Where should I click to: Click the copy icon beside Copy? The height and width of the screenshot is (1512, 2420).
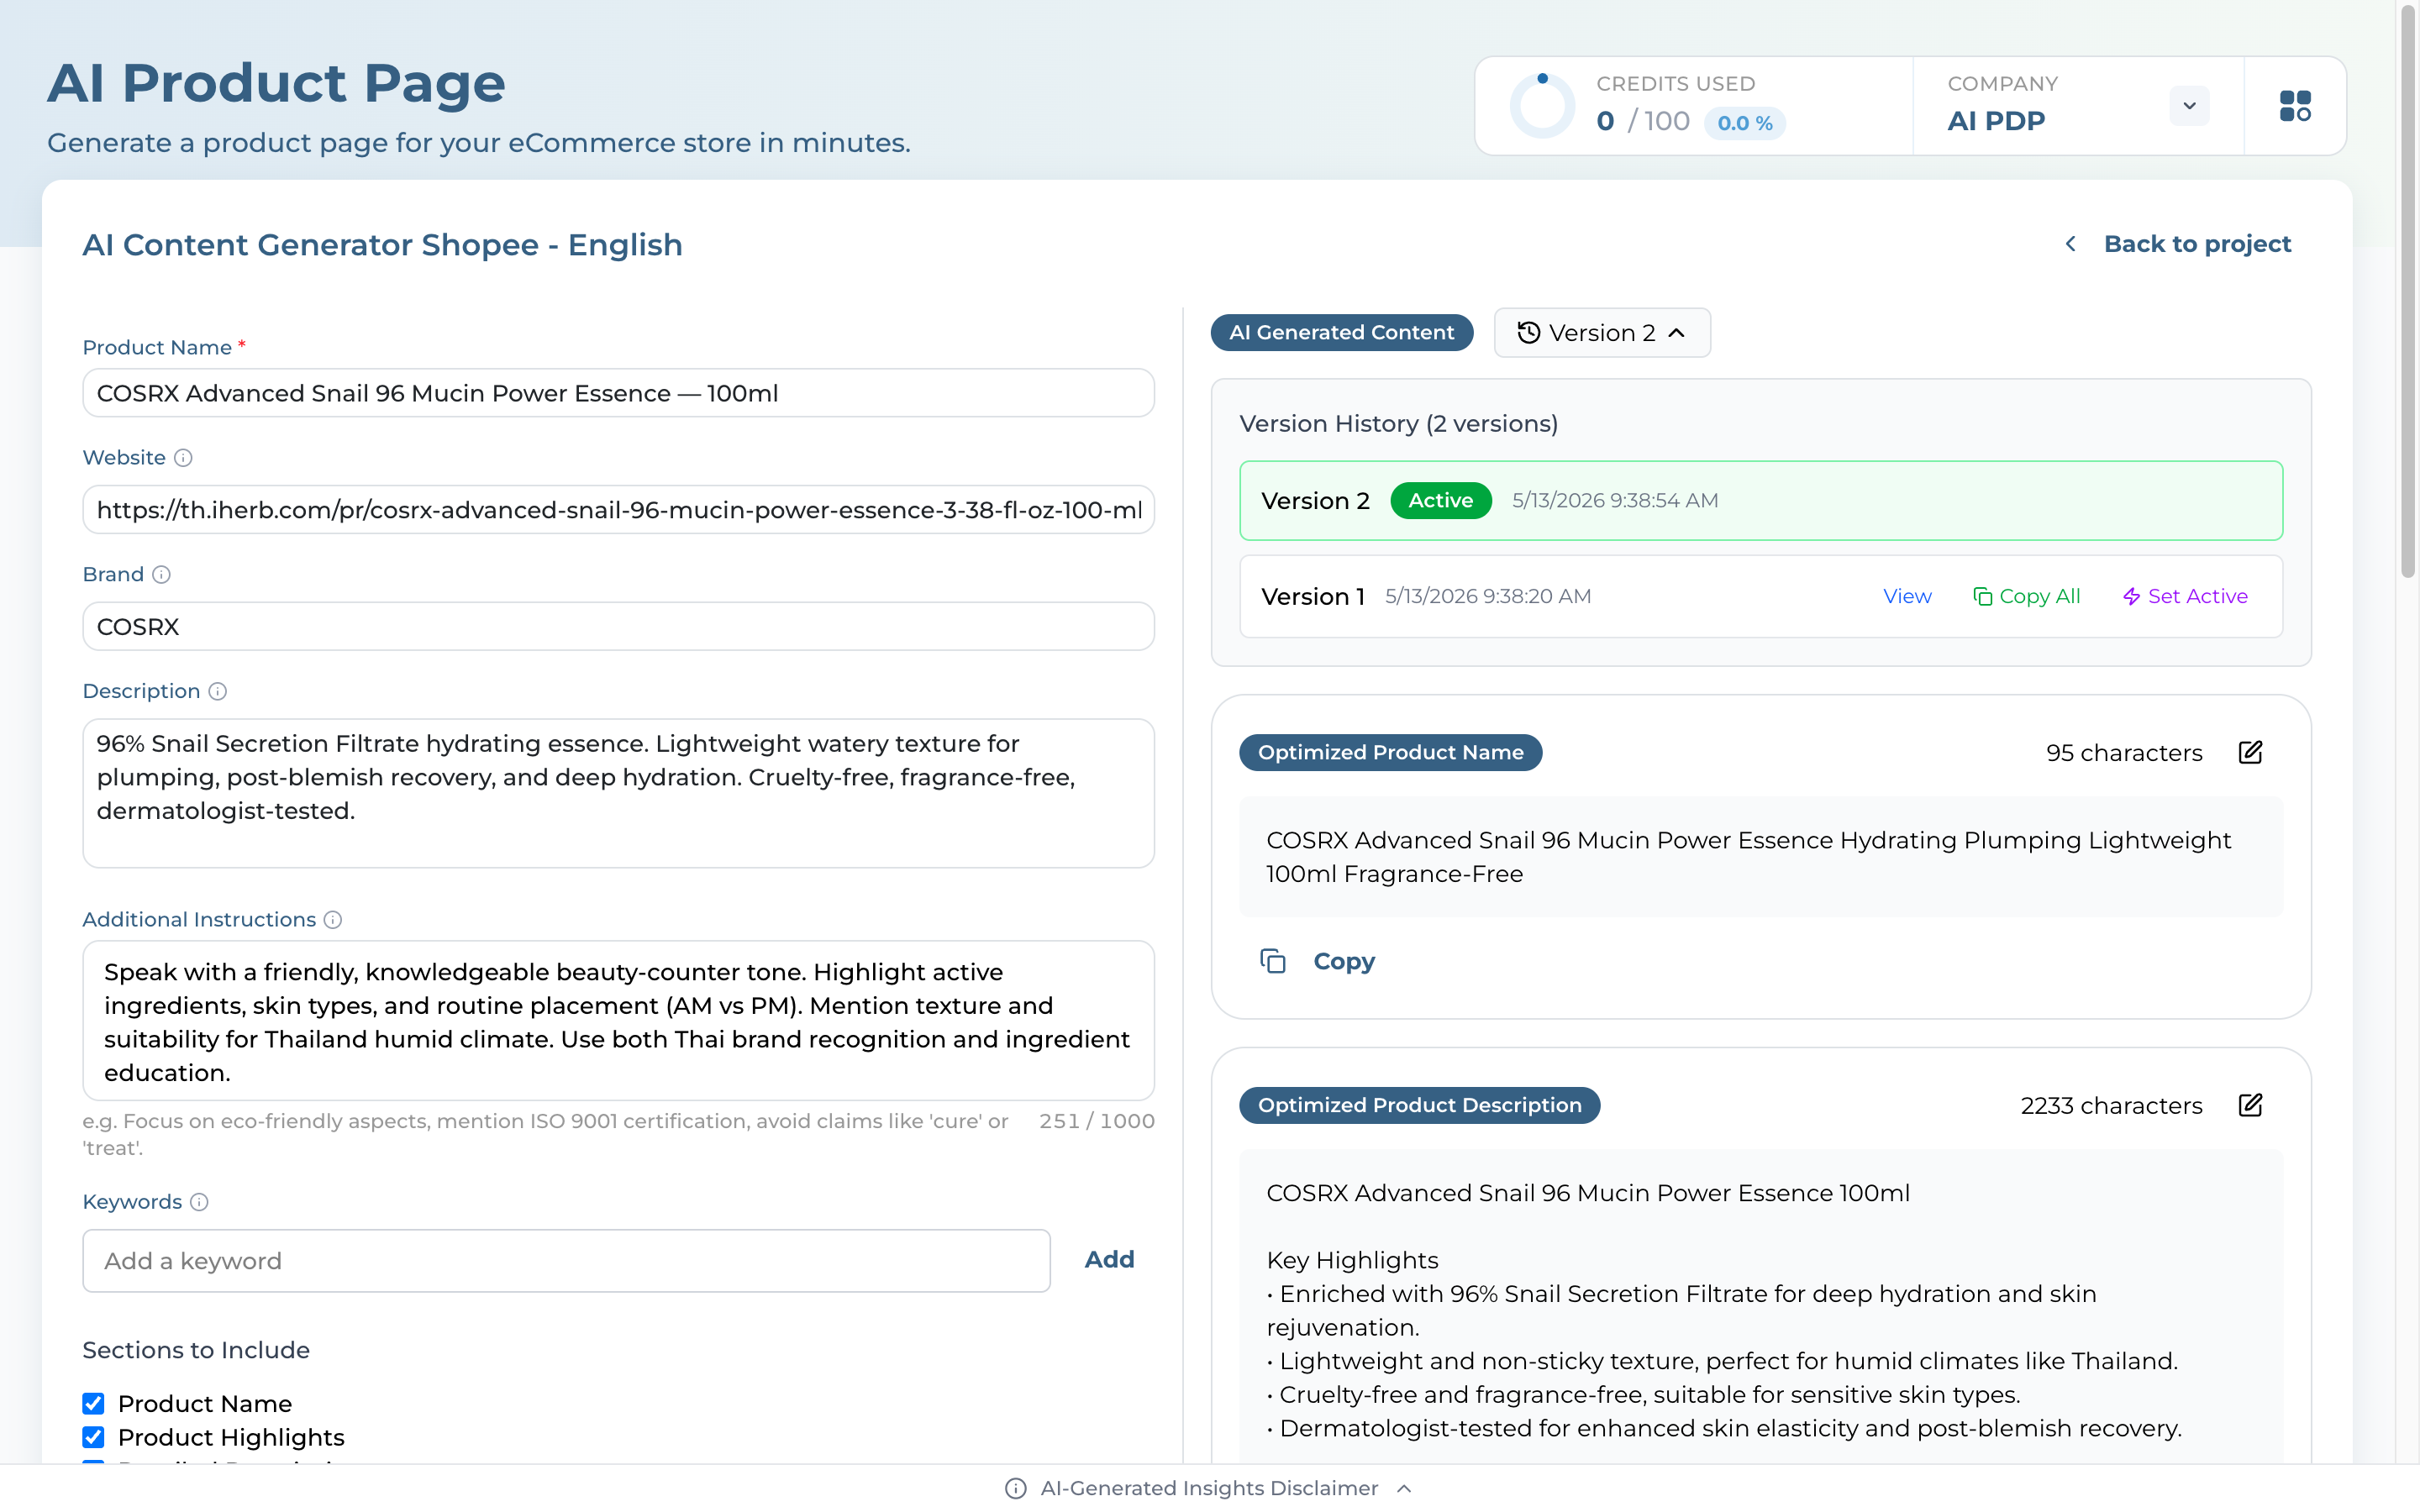pyautogui.click(x=1273, y=961)
